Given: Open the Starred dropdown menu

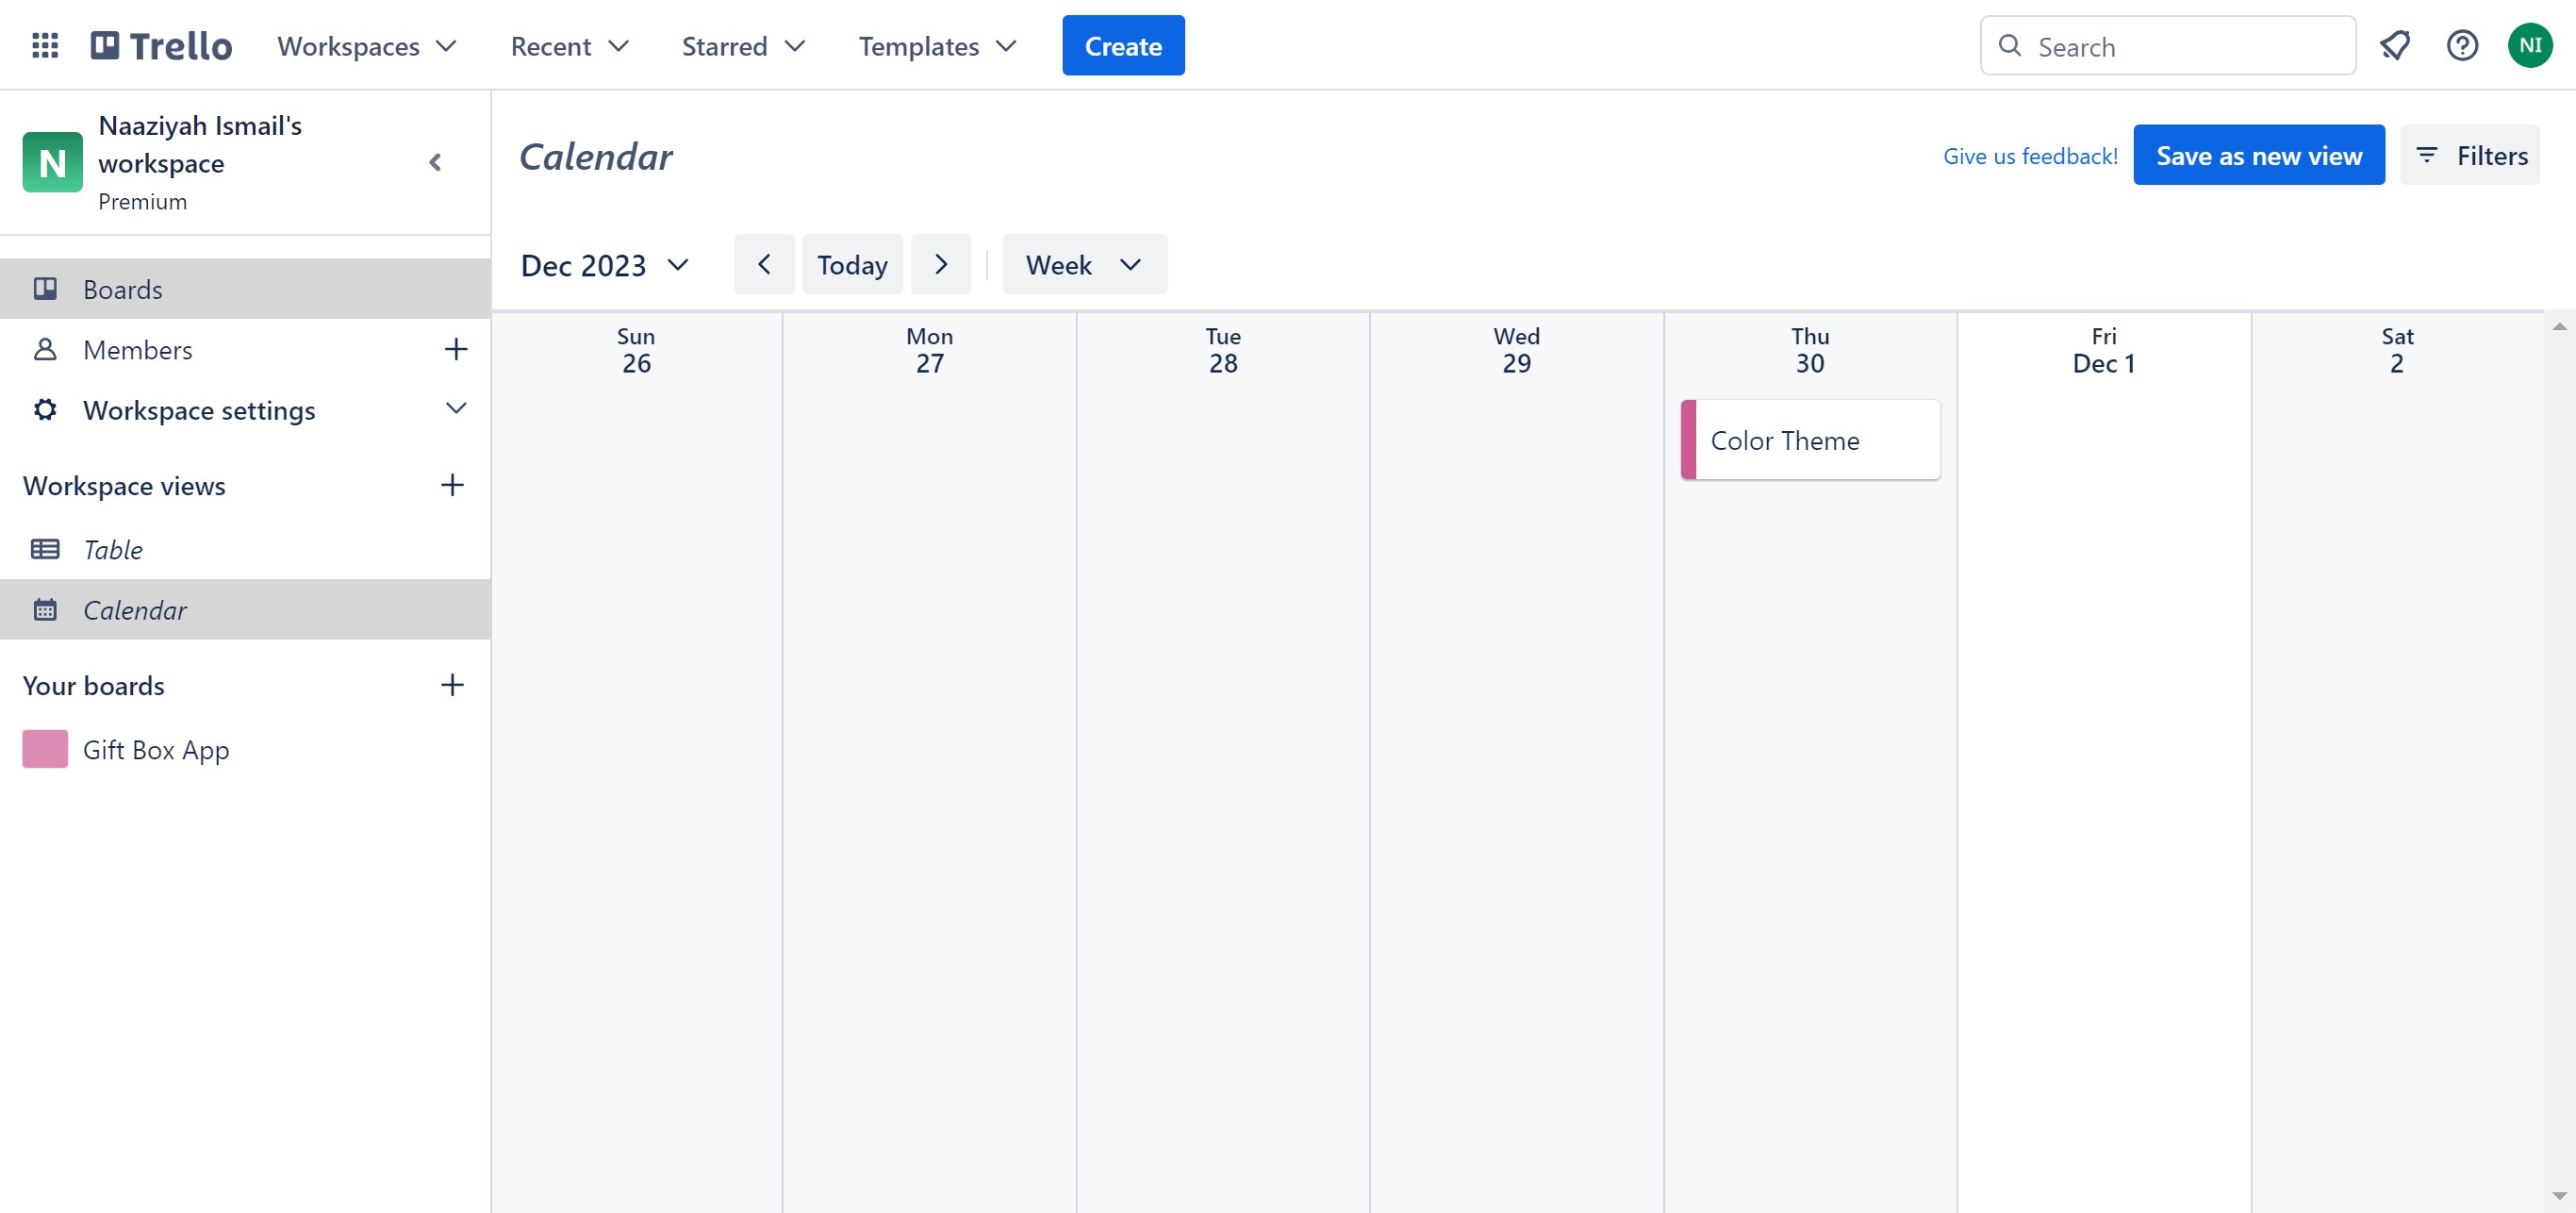Looking at the screenshot, I should [743, 46].
